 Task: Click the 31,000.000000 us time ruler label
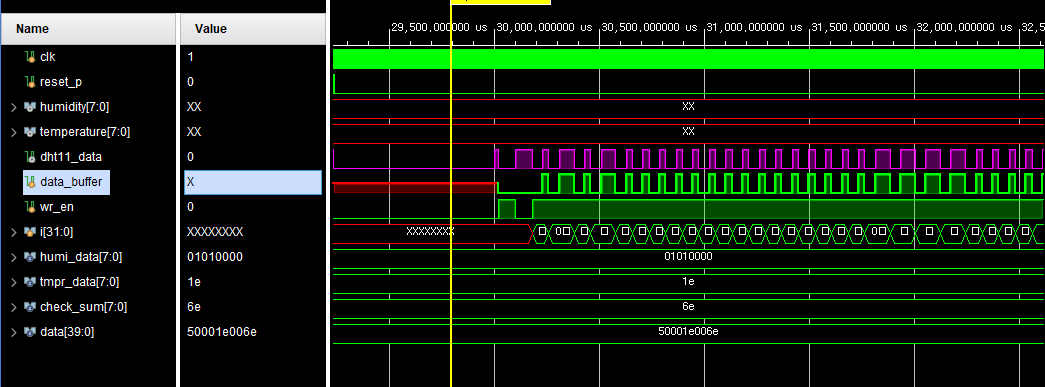tap(755, 27)
